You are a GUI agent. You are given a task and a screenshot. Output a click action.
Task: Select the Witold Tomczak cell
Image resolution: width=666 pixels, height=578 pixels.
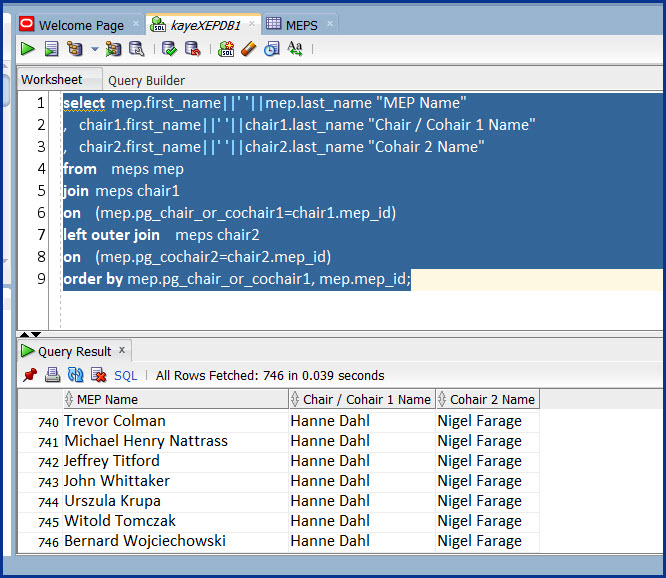pos(176,521)
